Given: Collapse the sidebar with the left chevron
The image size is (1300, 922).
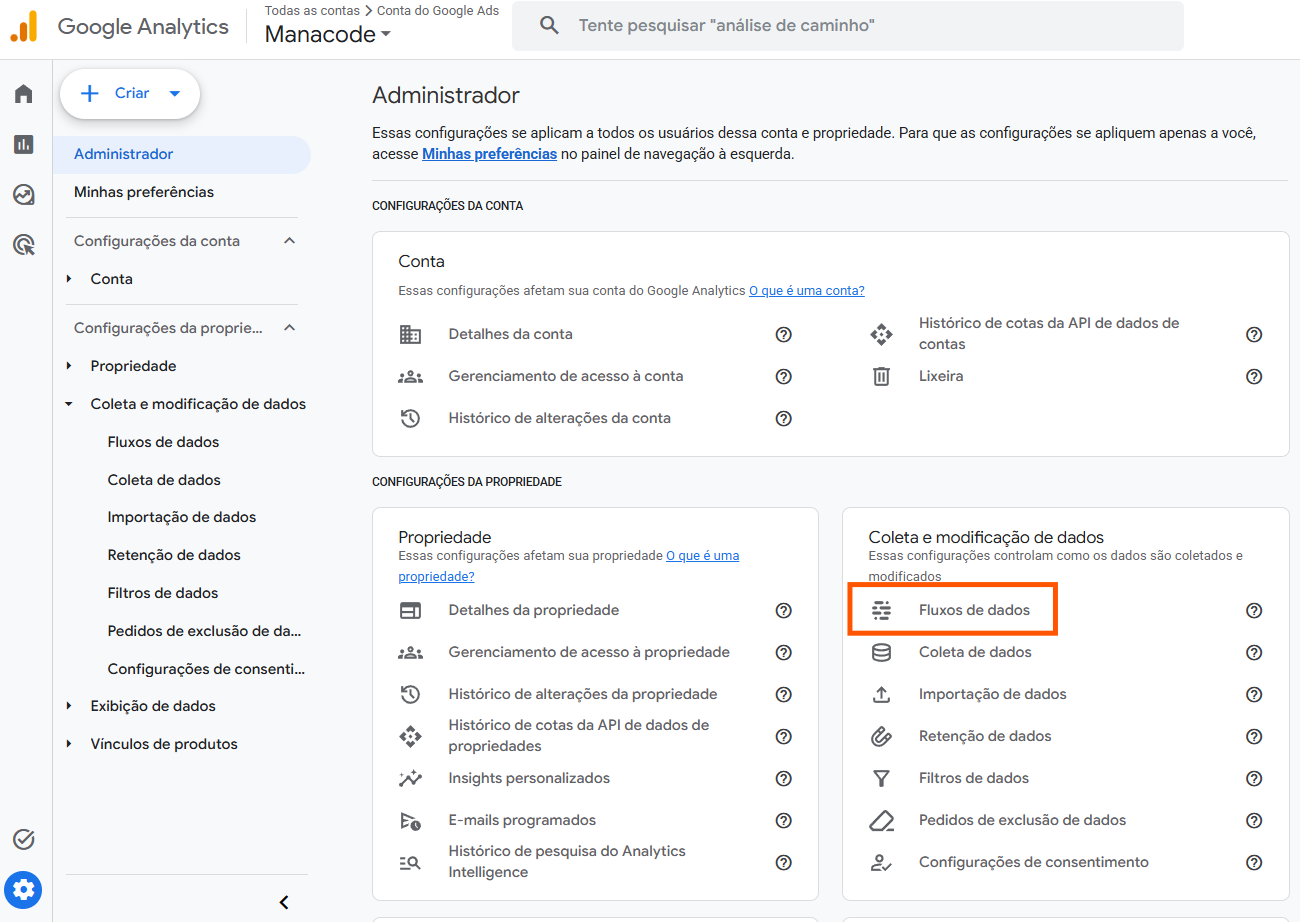Looking at the screenshot, I should point(284,902).
